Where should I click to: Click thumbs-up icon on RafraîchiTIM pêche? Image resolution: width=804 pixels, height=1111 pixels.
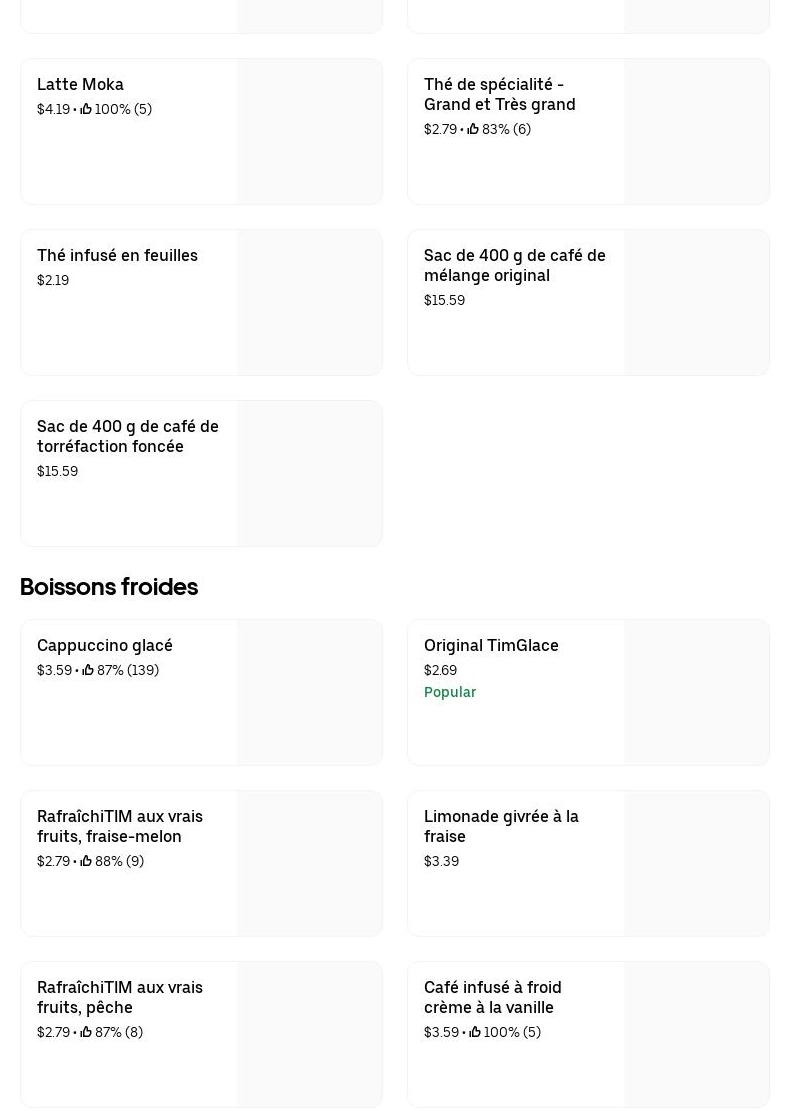click(86, 1032)
